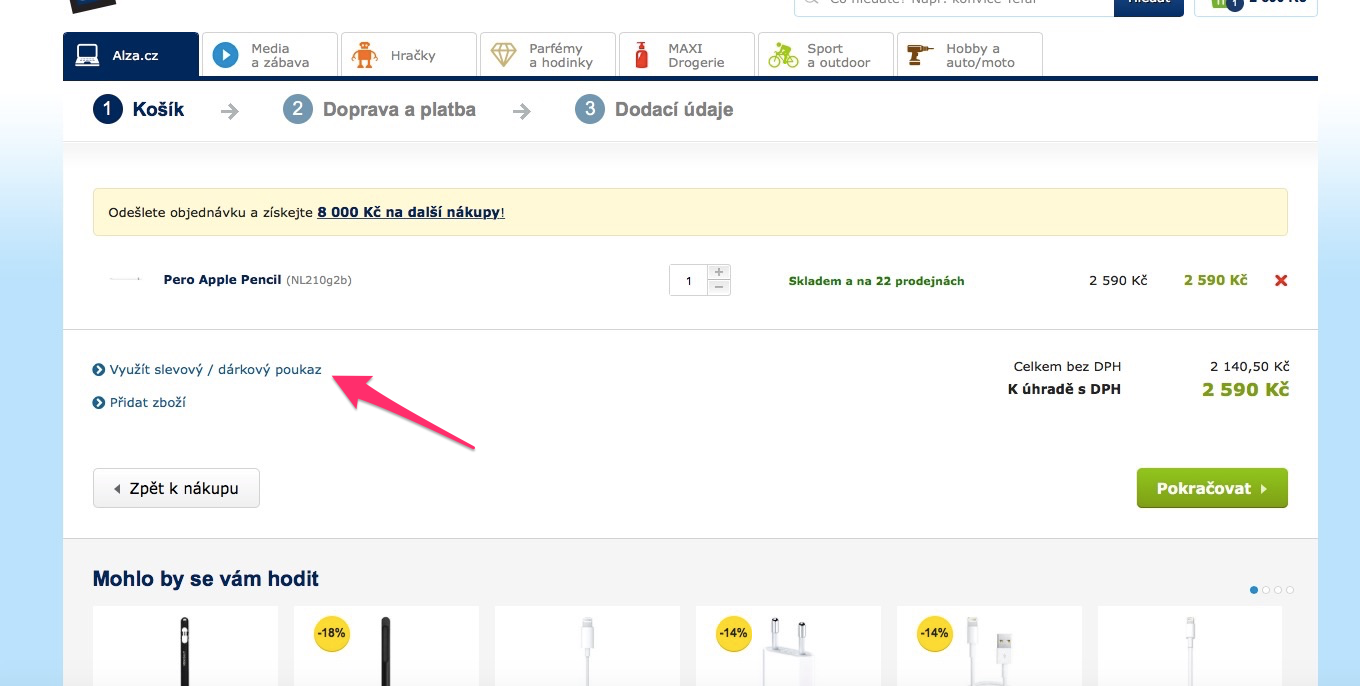The image size is (1360, 686).
Task: Open the Pero Apple Pencil product link
Action: pos(222,280)
